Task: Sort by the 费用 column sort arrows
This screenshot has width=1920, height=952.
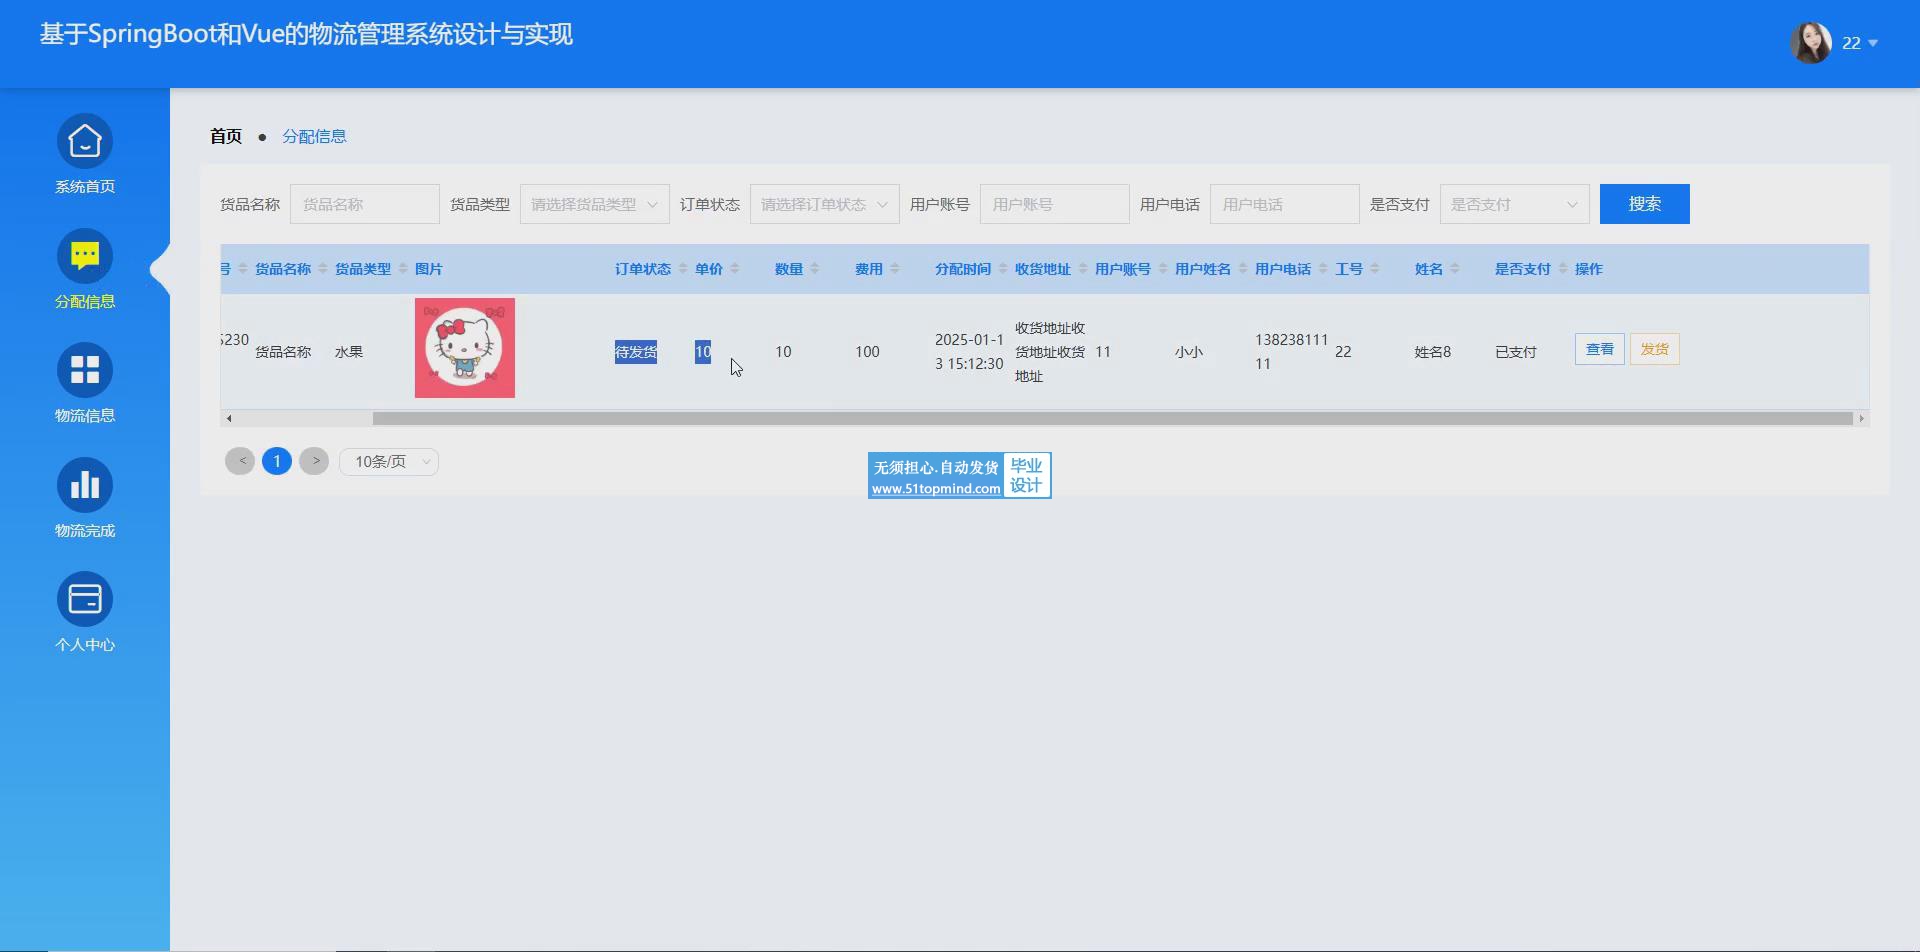Action: (x=895, y=269)
